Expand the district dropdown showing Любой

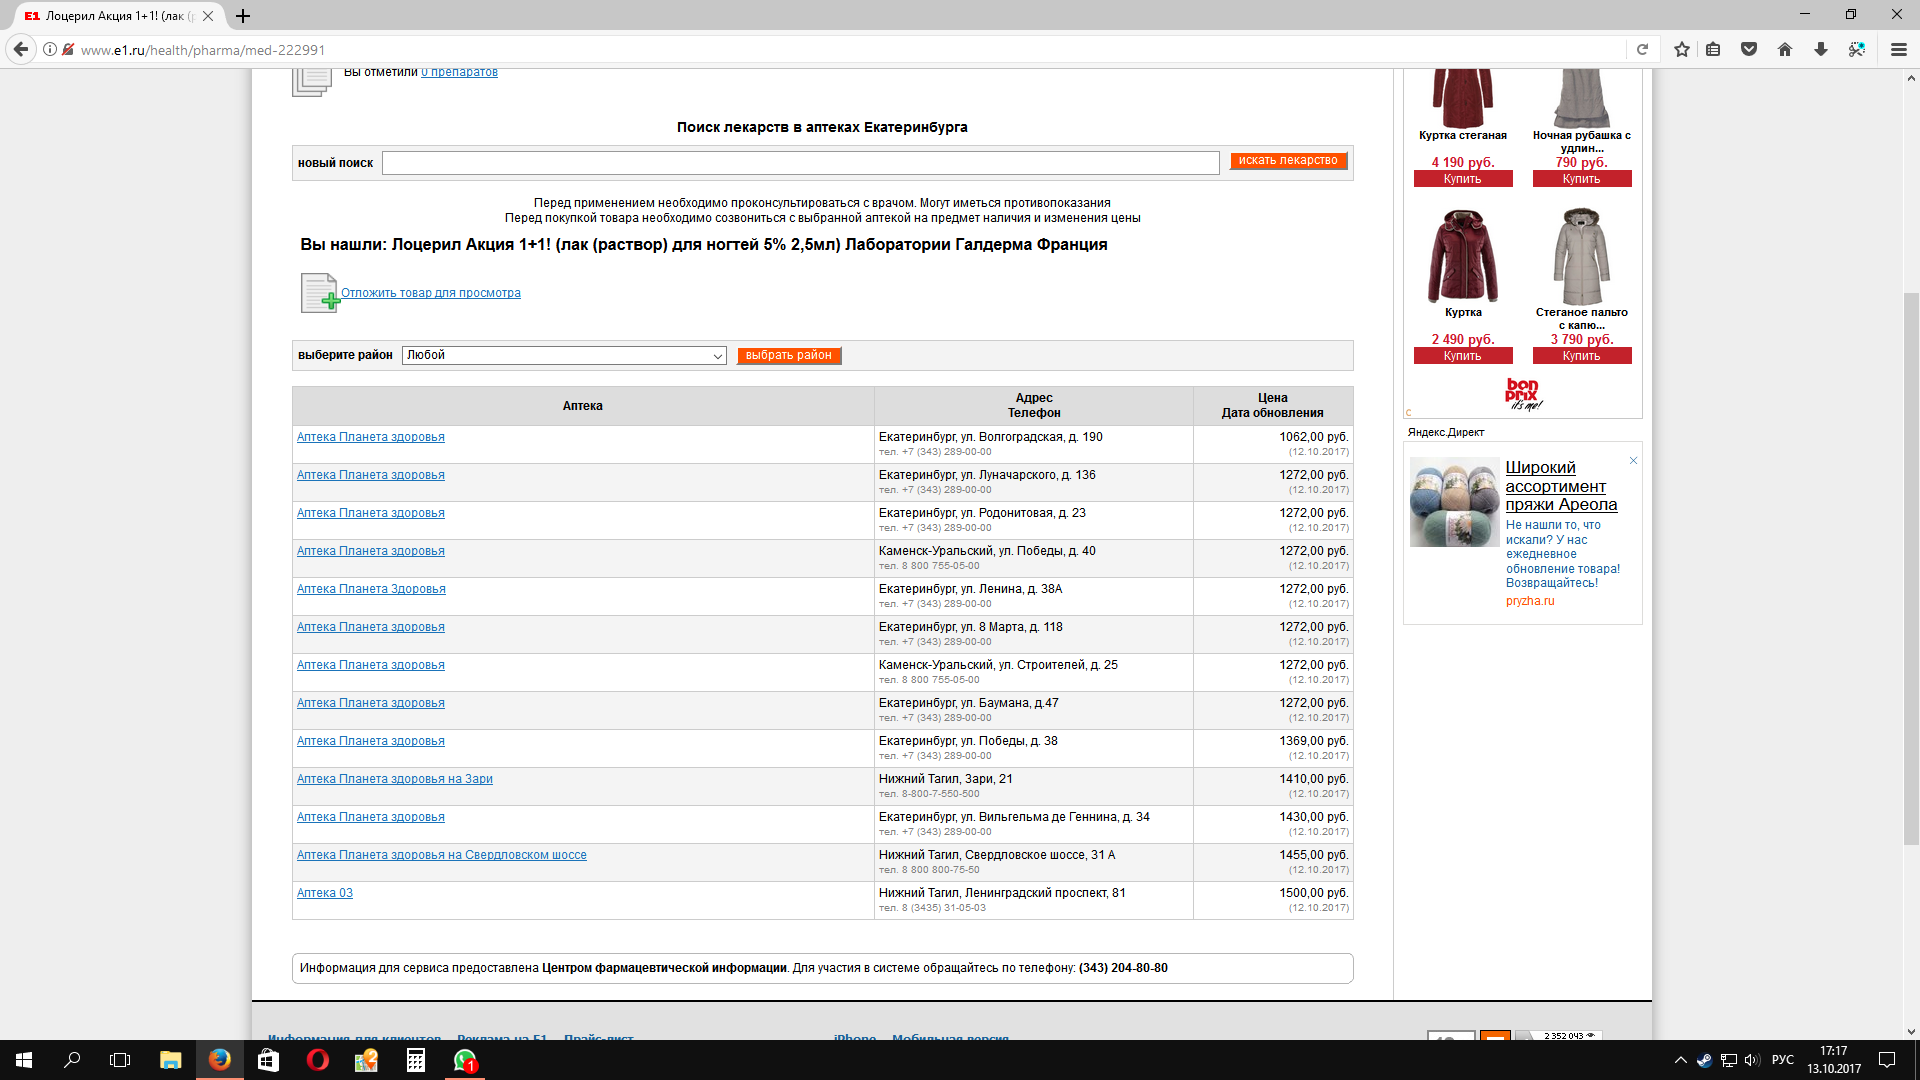[x=564, y=355]
